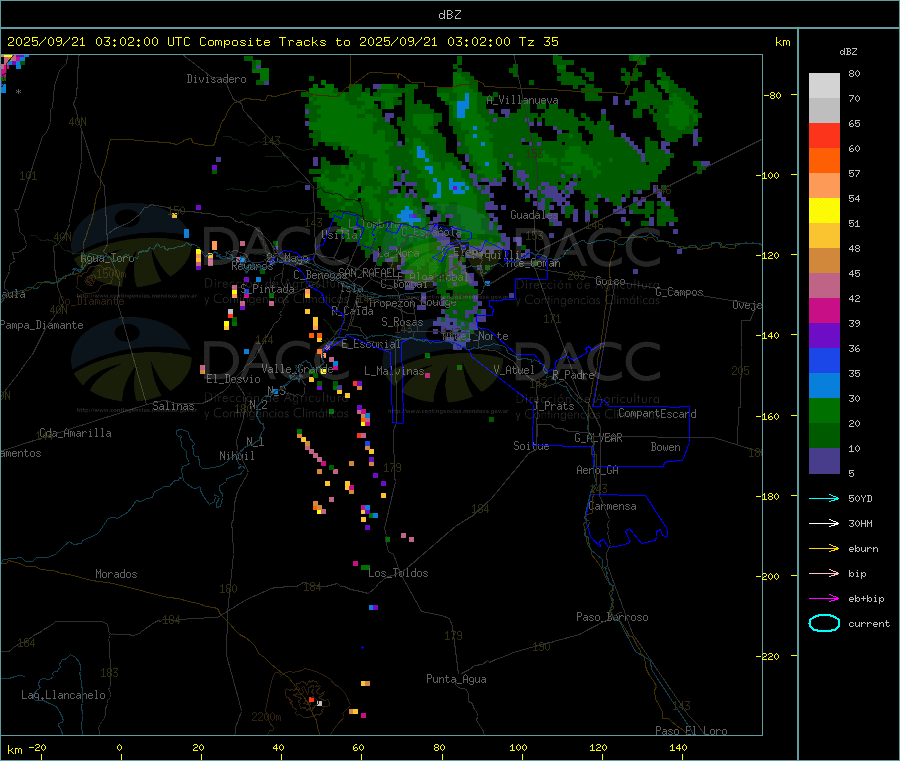Click the timestamp '2025/09/21 03:02:00 UTC' header
This screenshot has width=900, height=761.
pos(99,42)
